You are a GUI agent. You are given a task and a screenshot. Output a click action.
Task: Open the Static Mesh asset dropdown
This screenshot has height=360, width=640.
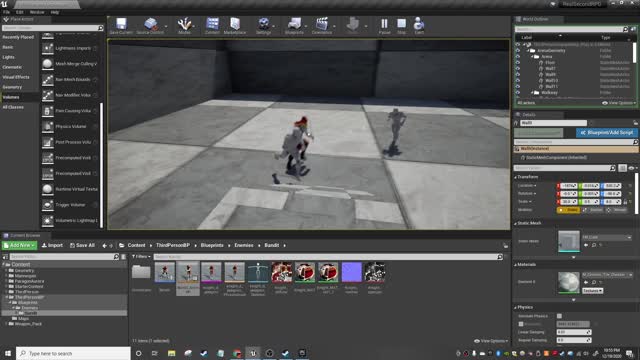point(607,237)
